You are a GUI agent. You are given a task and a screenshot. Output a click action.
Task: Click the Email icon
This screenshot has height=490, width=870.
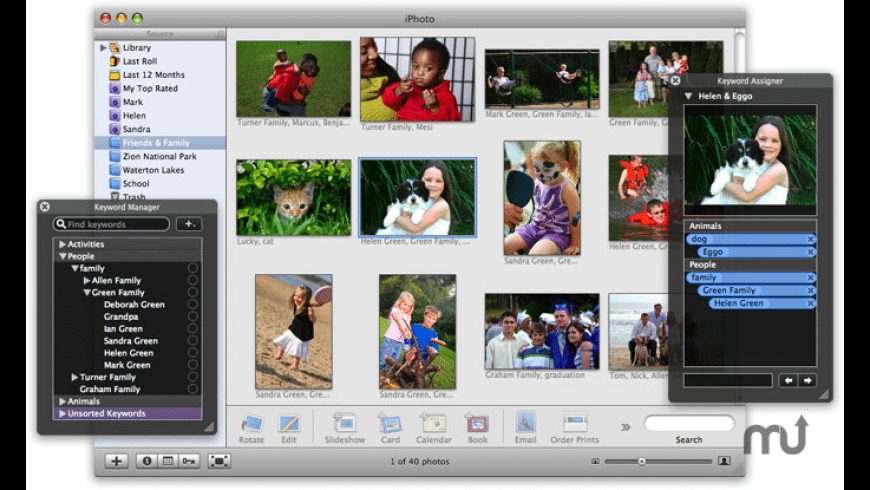point(525,423)
